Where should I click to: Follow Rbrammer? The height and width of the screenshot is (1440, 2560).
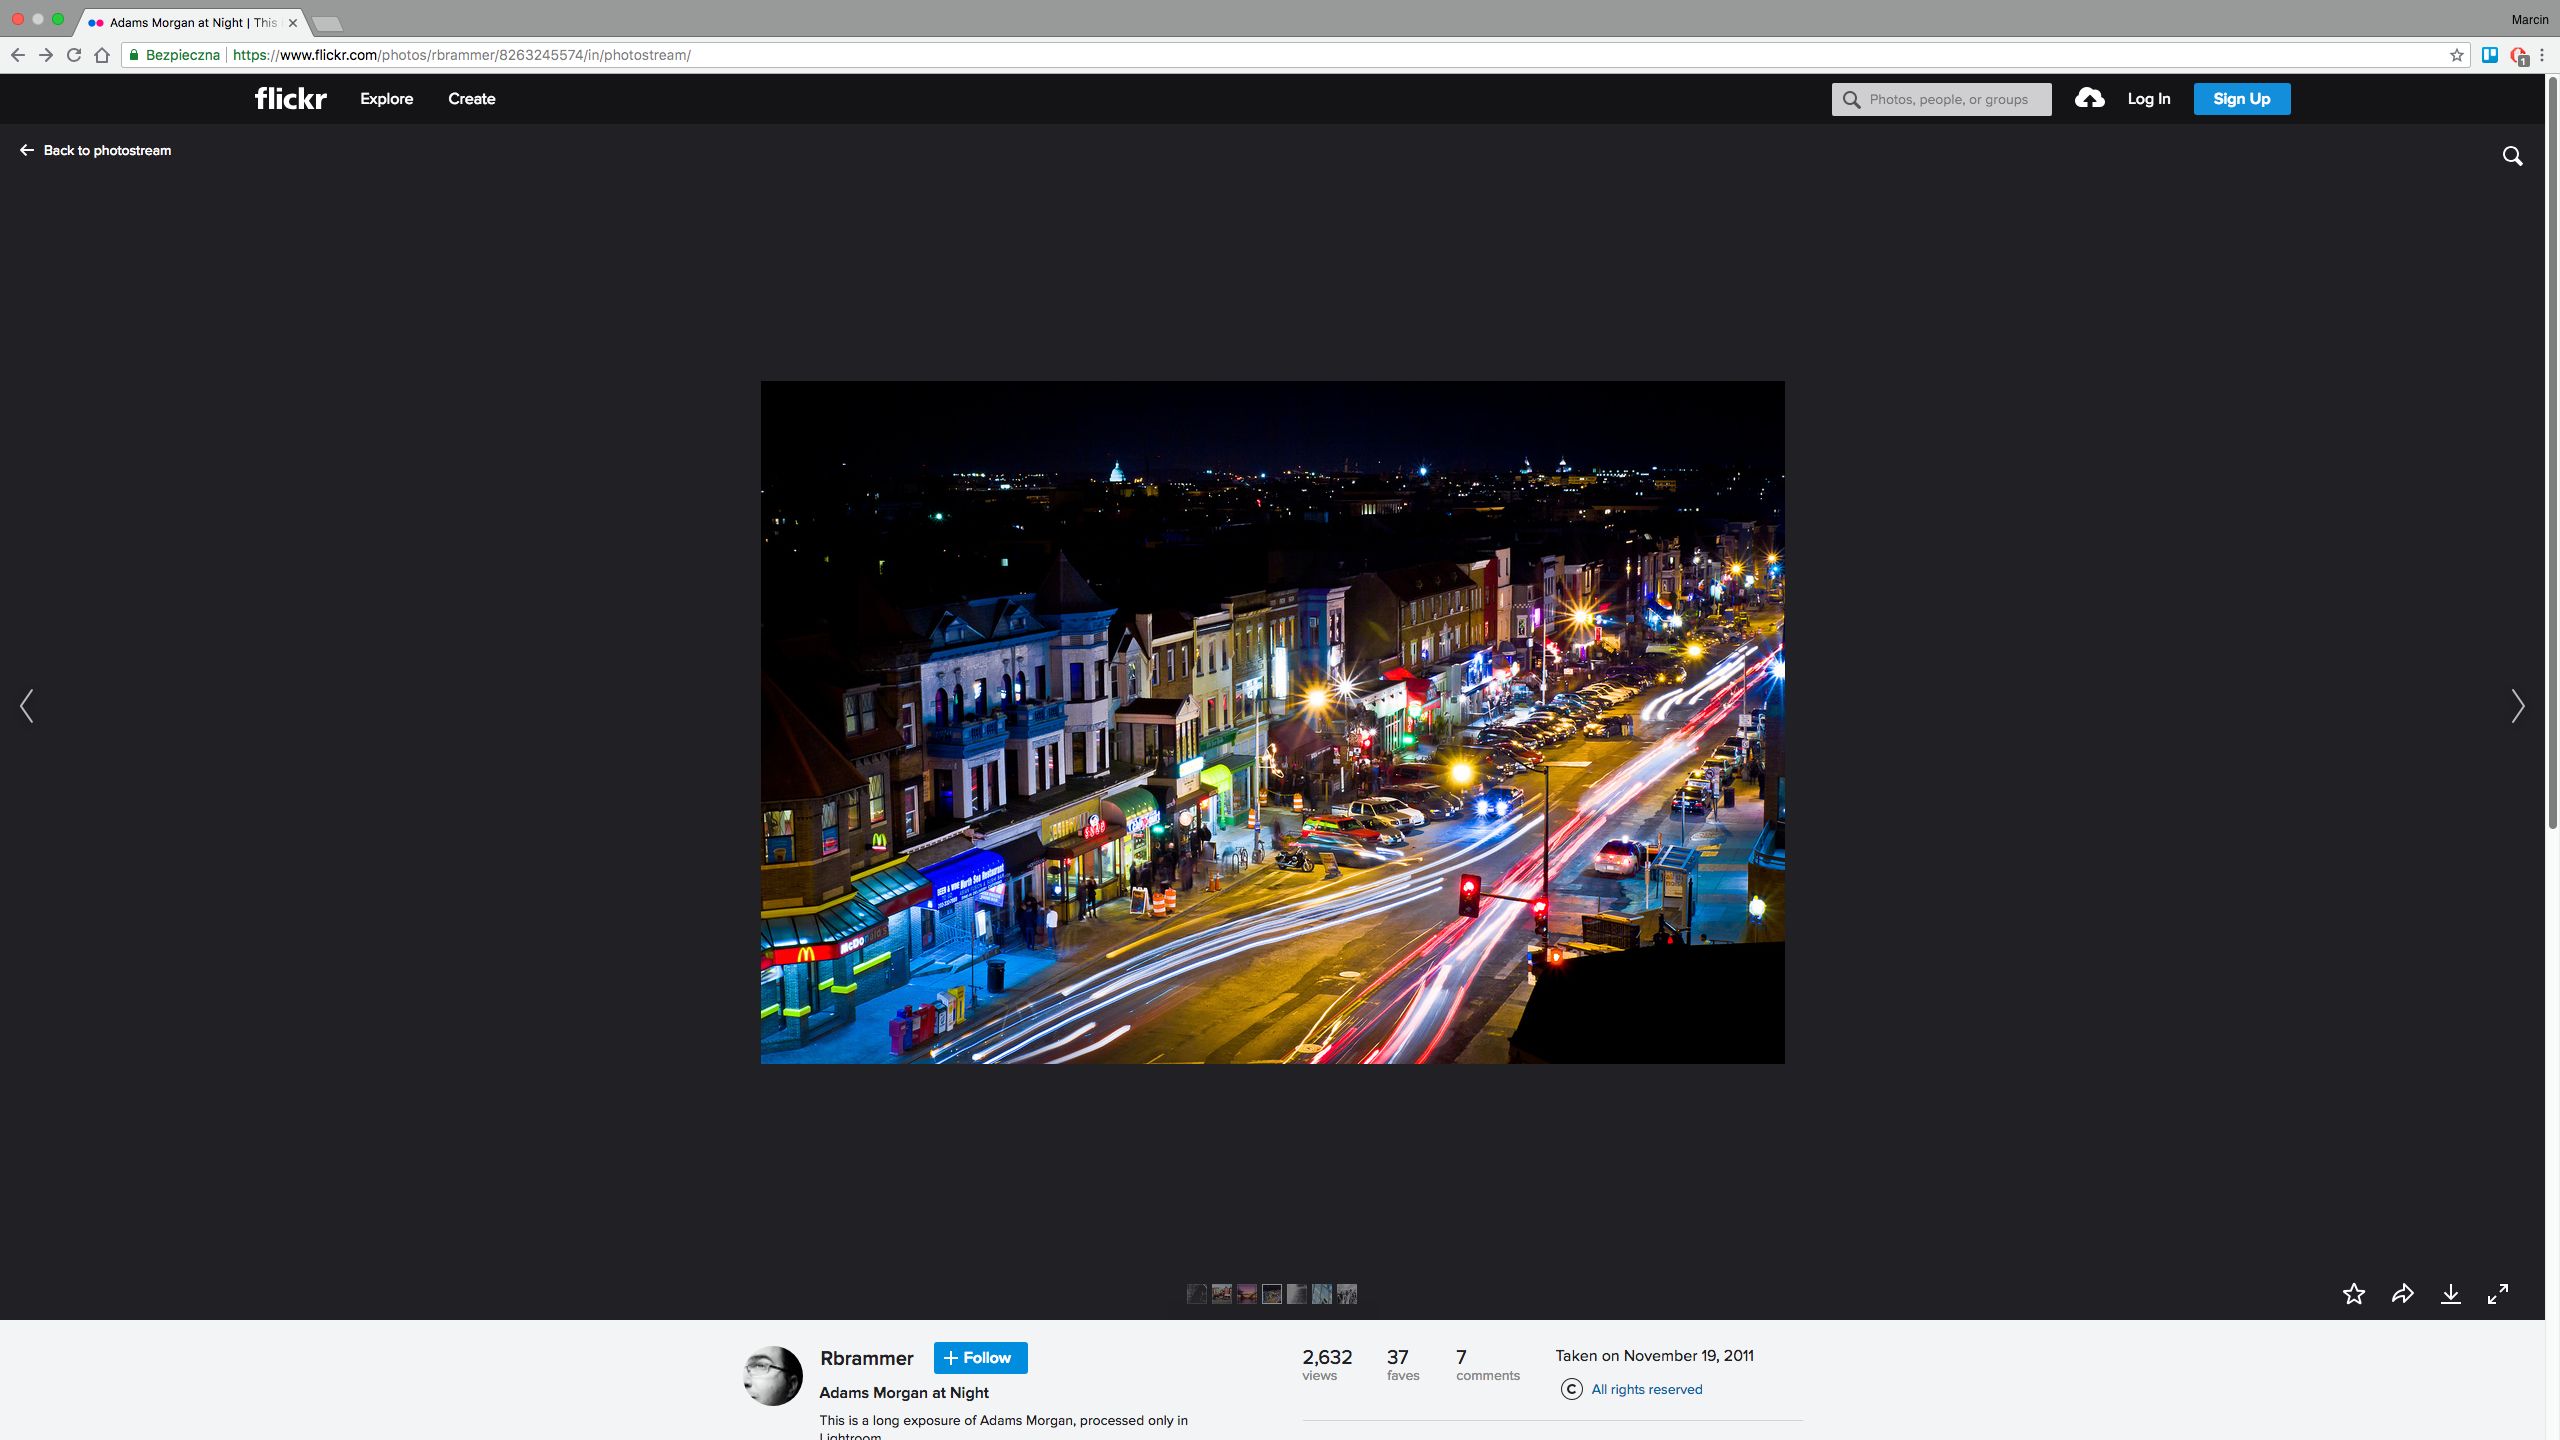coord(980,1358)
